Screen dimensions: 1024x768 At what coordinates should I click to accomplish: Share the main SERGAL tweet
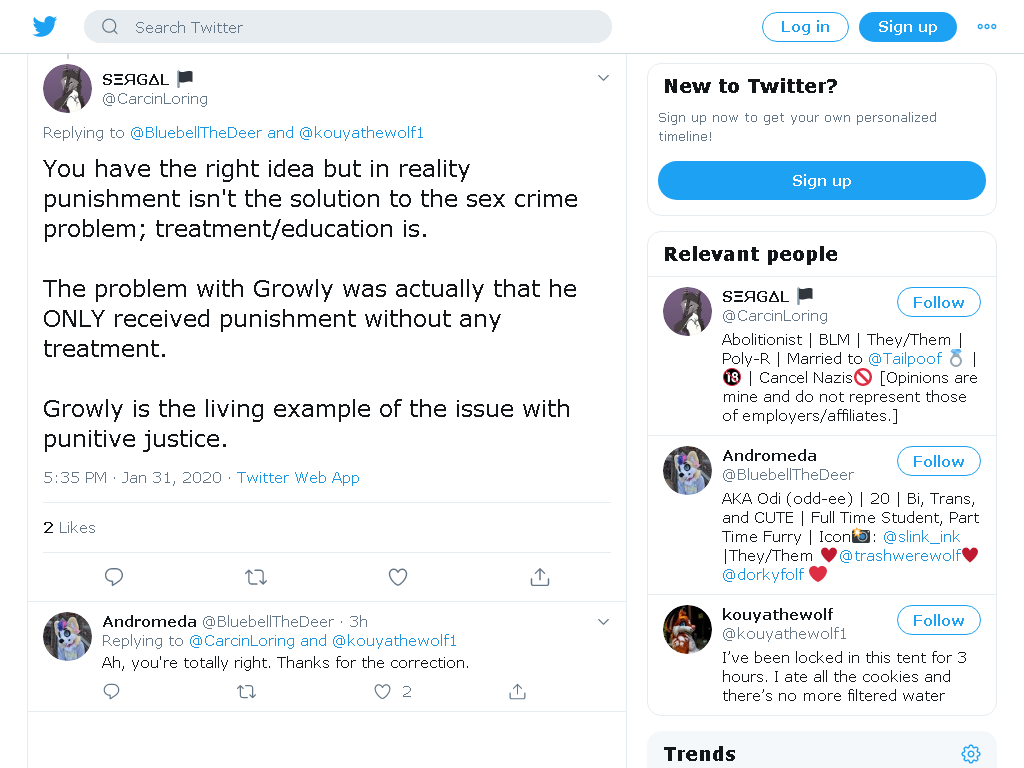coord(539,577)
